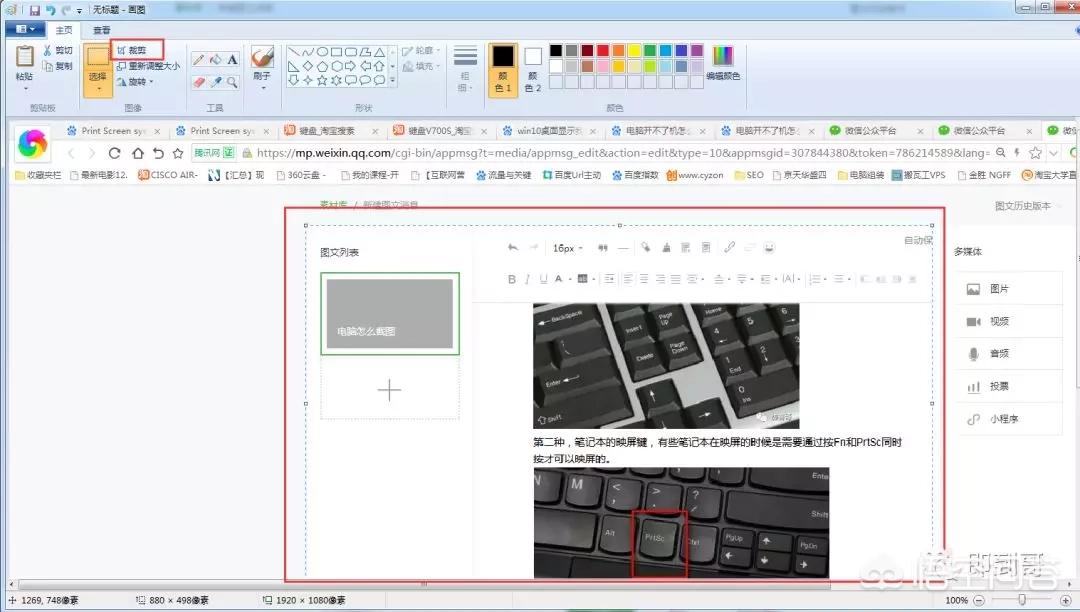Click the Save icon in quick access toolbar
Screen dimensions: 1080x612
pyautogui.click(x=34, y=10)
